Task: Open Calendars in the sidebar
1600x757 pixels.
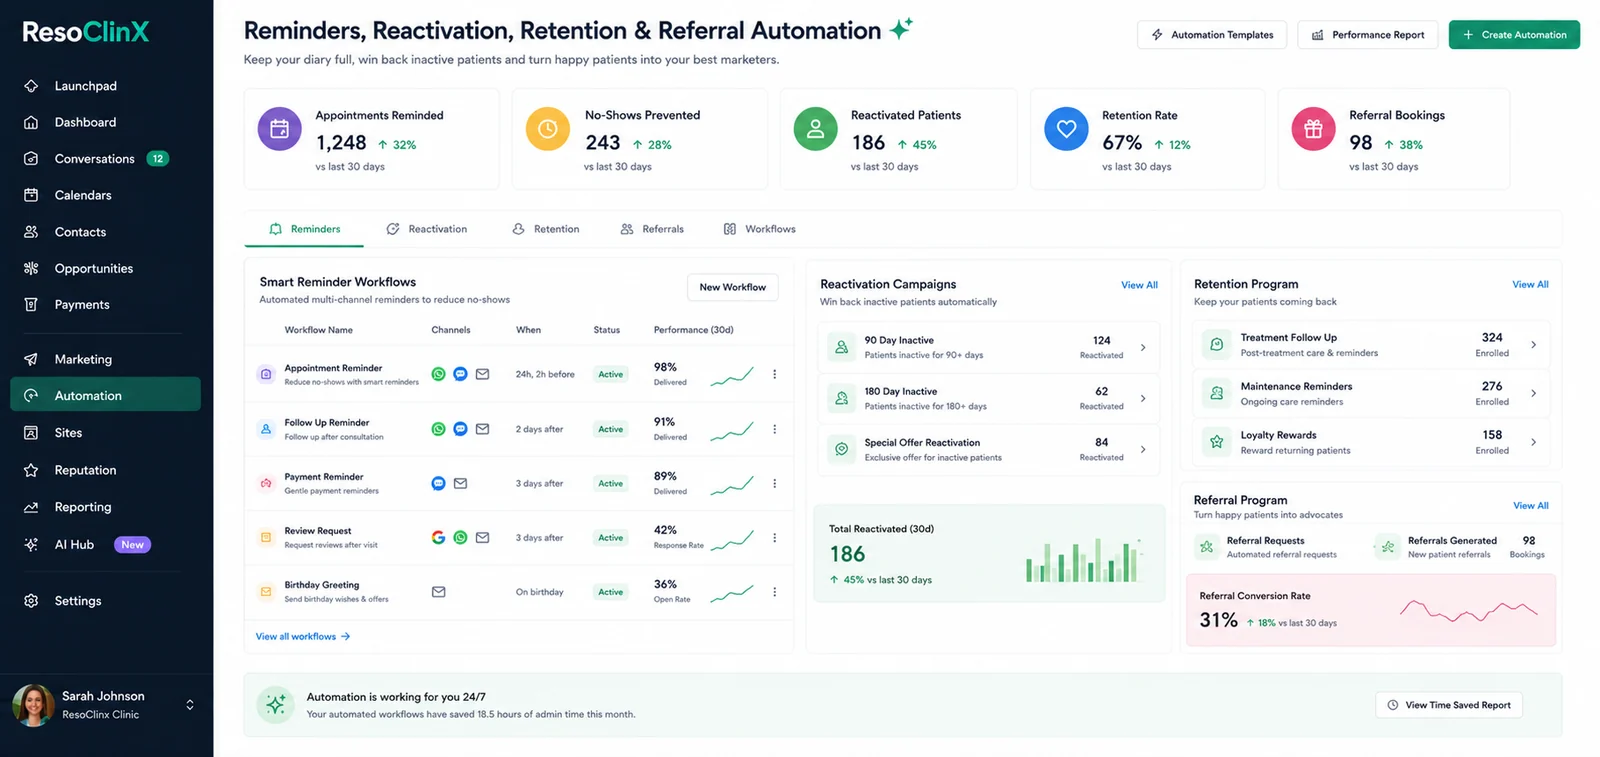Action: [105, 195]
